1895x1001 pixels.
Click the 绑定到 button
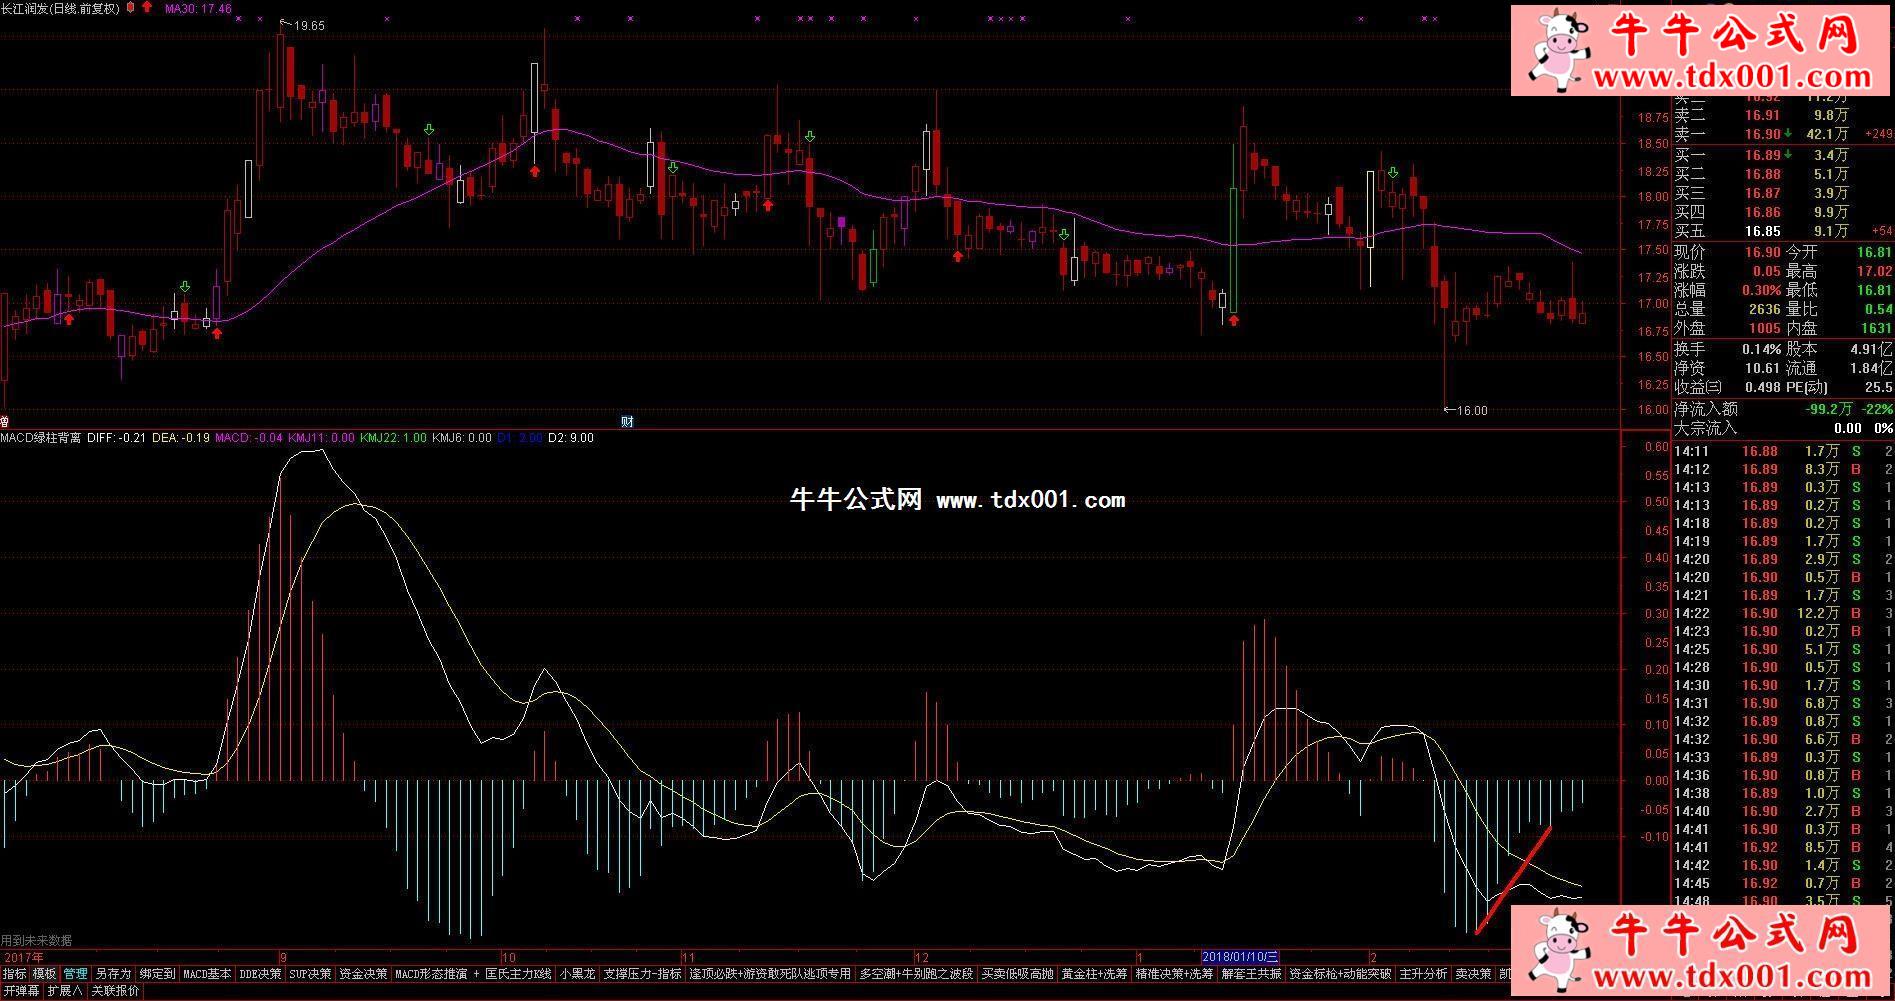coord(157,974)
